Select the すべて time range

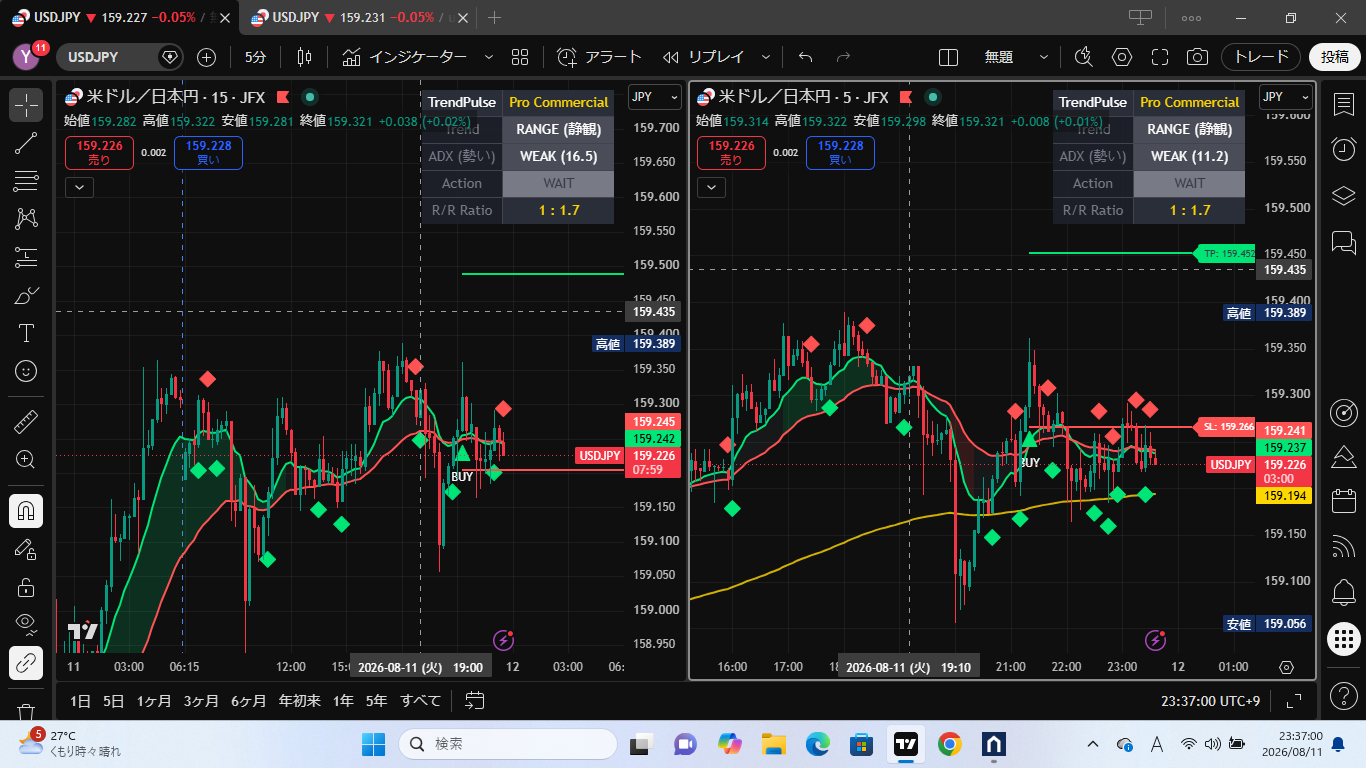click(x=420, y=701)
